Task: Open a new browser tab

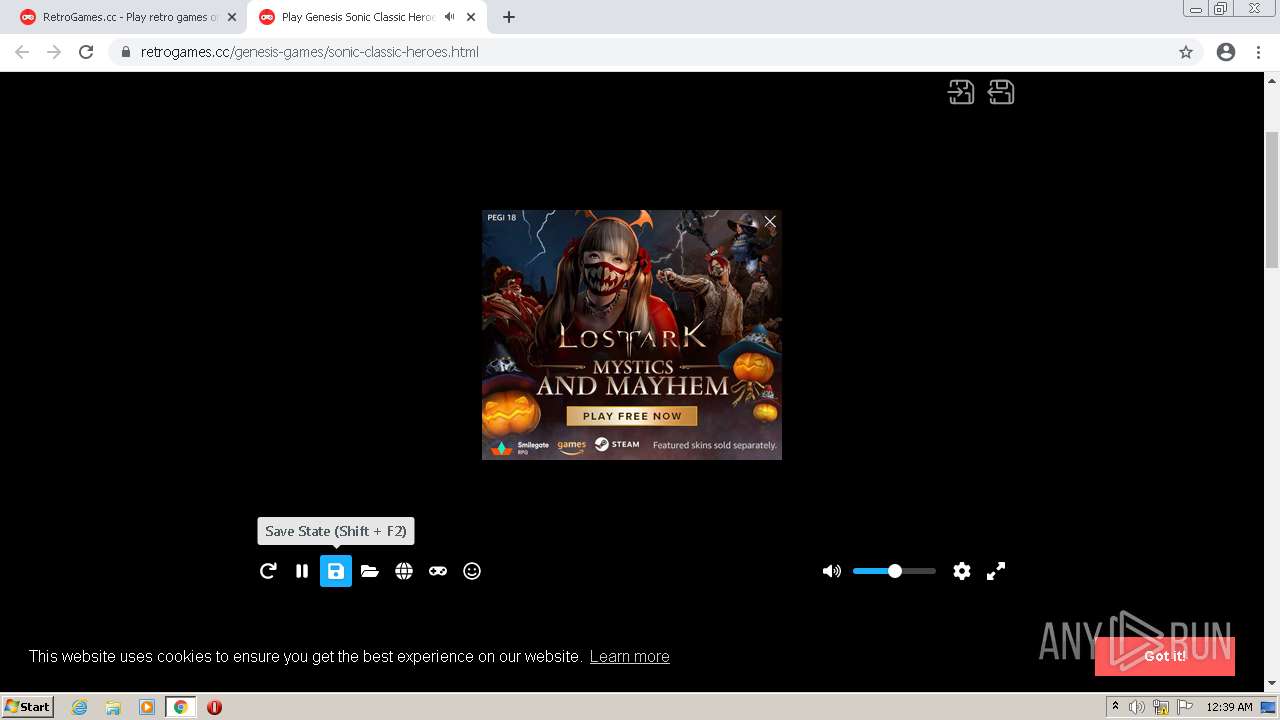Action: click(x=509, y=17)
